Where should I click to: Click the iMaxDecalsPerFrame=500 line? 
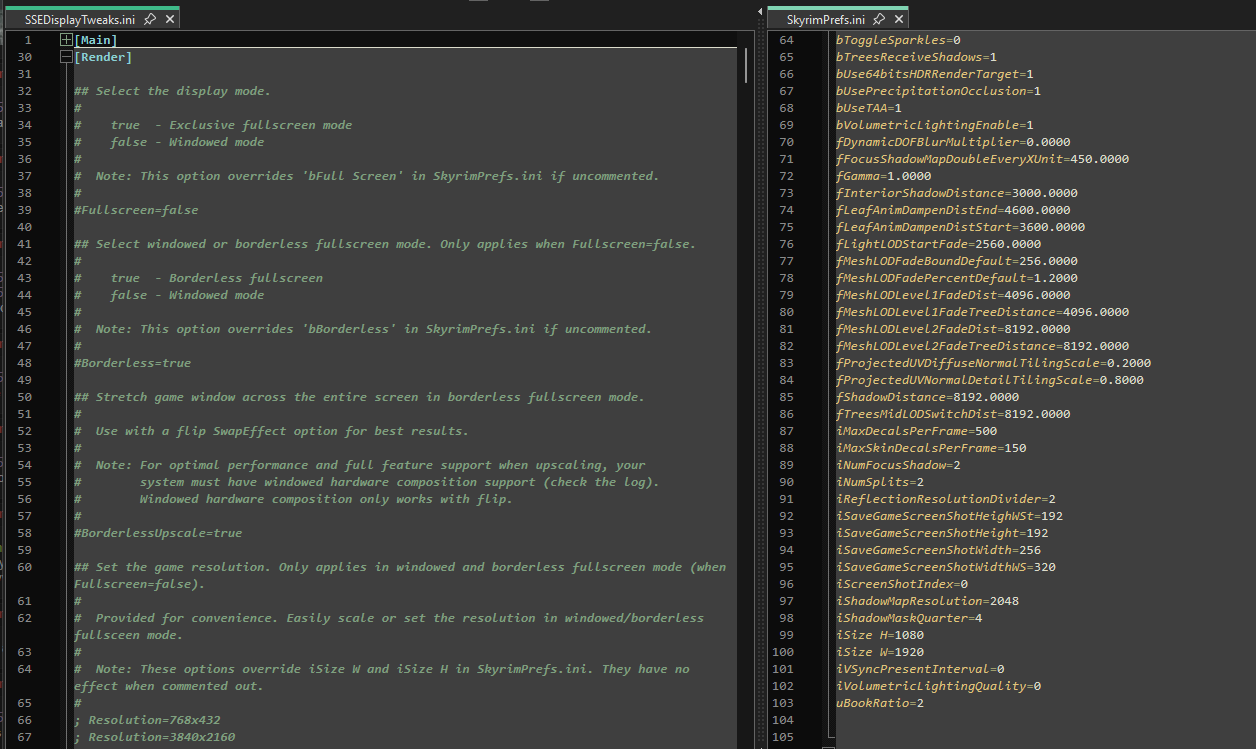[x=916, y=431]
